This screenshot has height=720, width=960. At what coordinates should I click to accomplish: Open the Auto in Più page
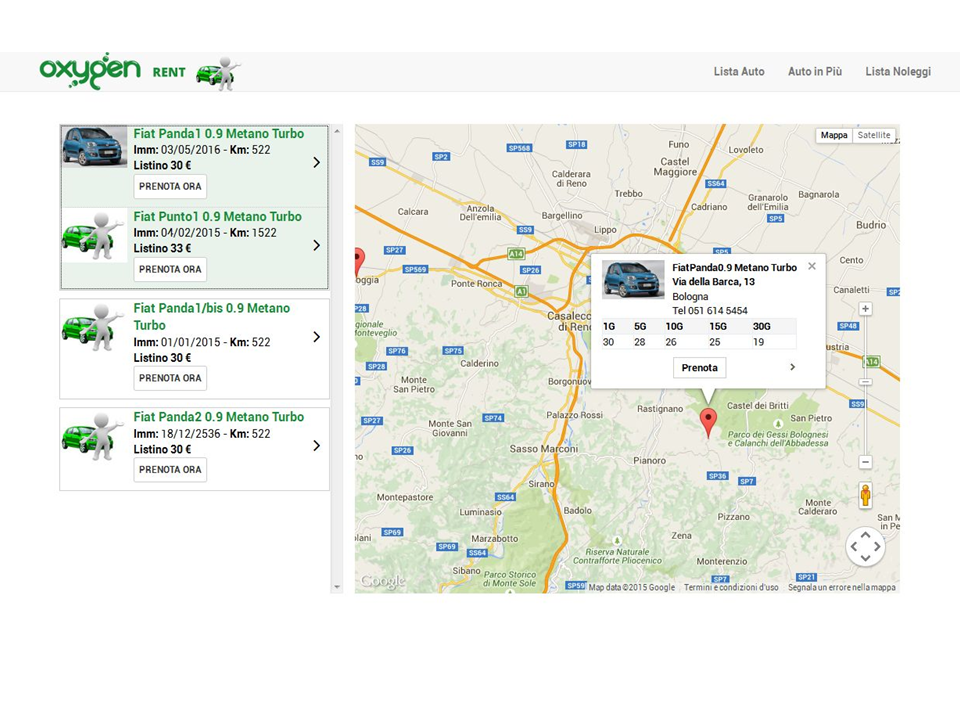tap(815, 72)
